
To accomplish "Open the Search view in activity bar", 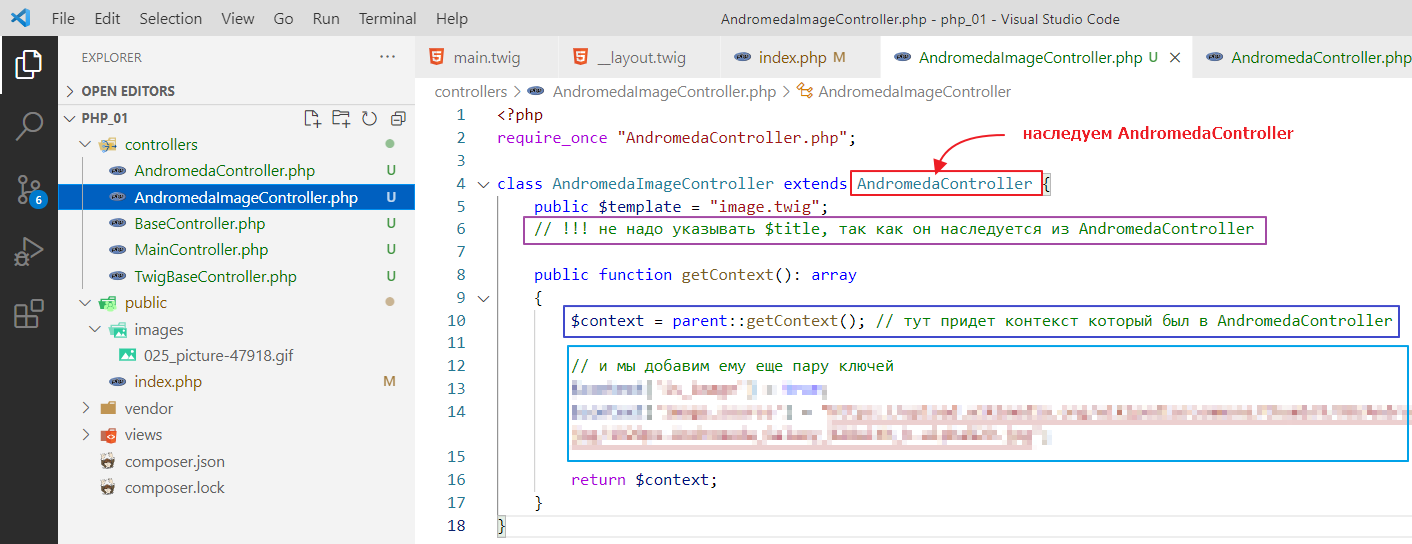I will pyautogui.click(x=29, y=127).
